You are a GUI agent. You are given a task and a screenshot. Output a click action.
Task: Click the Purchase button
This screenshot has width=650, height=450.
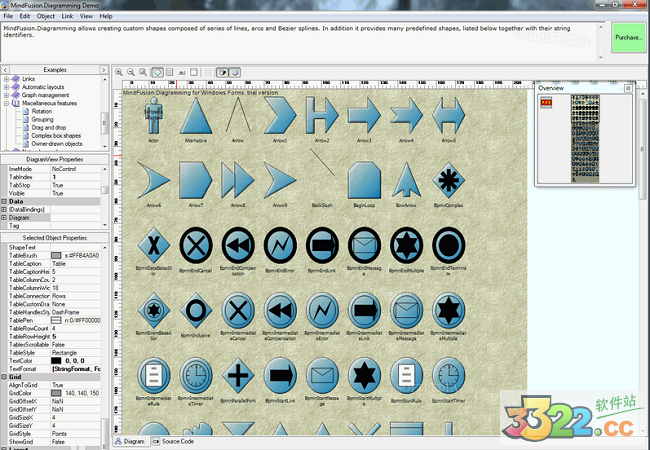(628, 37)
